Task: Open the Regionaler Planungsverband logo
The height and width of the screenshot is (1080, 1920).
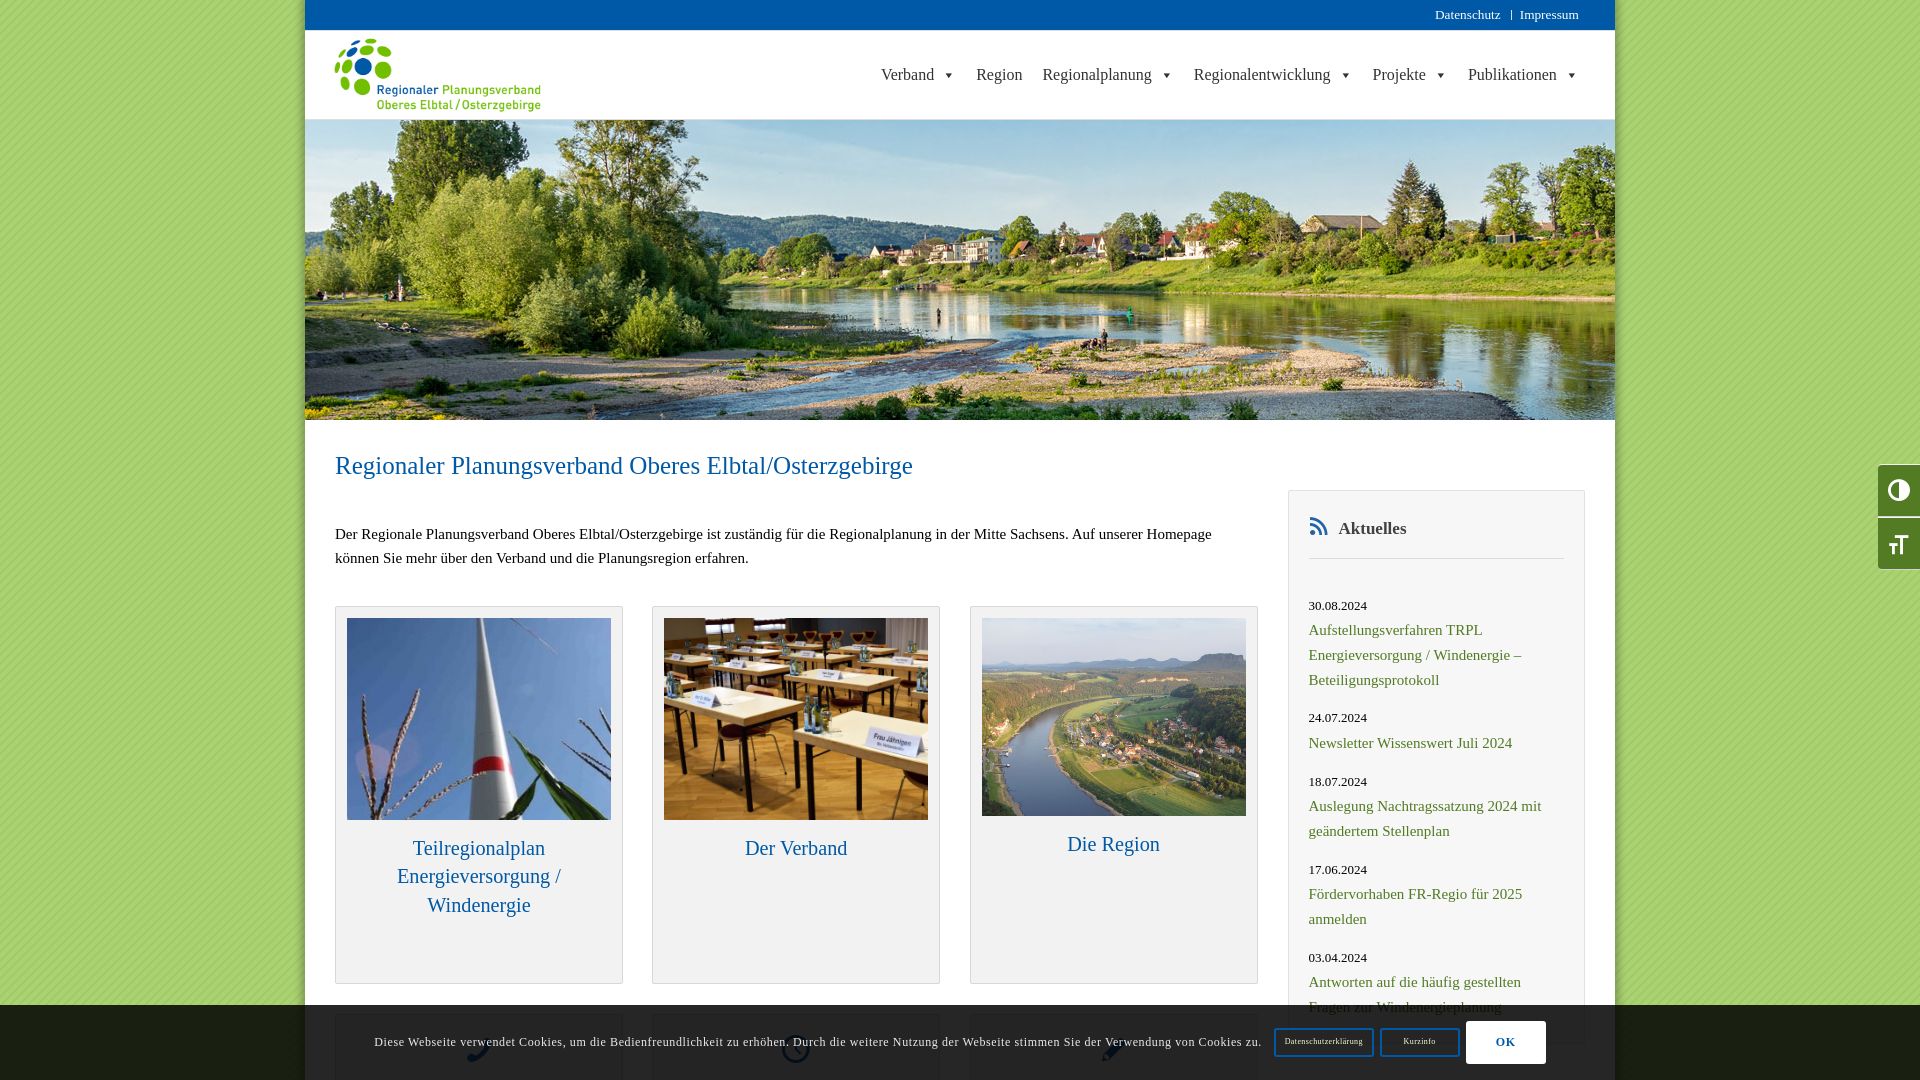Action: 438,75
